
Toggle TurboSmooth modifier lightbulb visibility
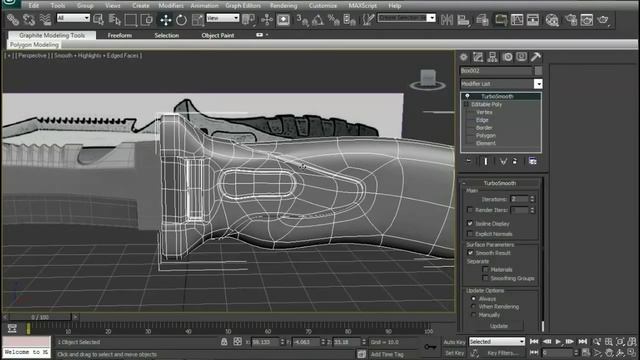467,96
